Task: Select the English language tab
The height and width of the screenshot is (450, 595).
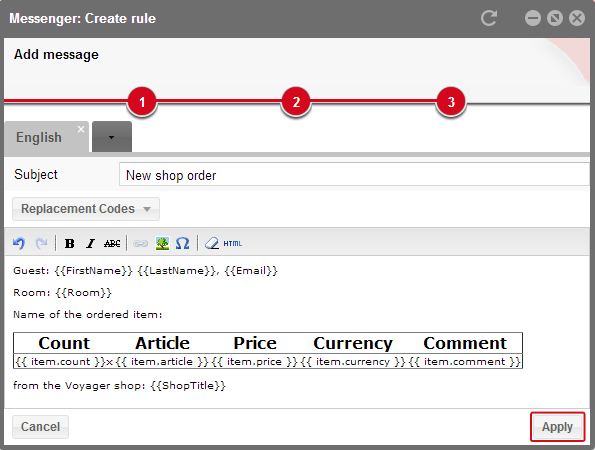Action: (39, 137)
